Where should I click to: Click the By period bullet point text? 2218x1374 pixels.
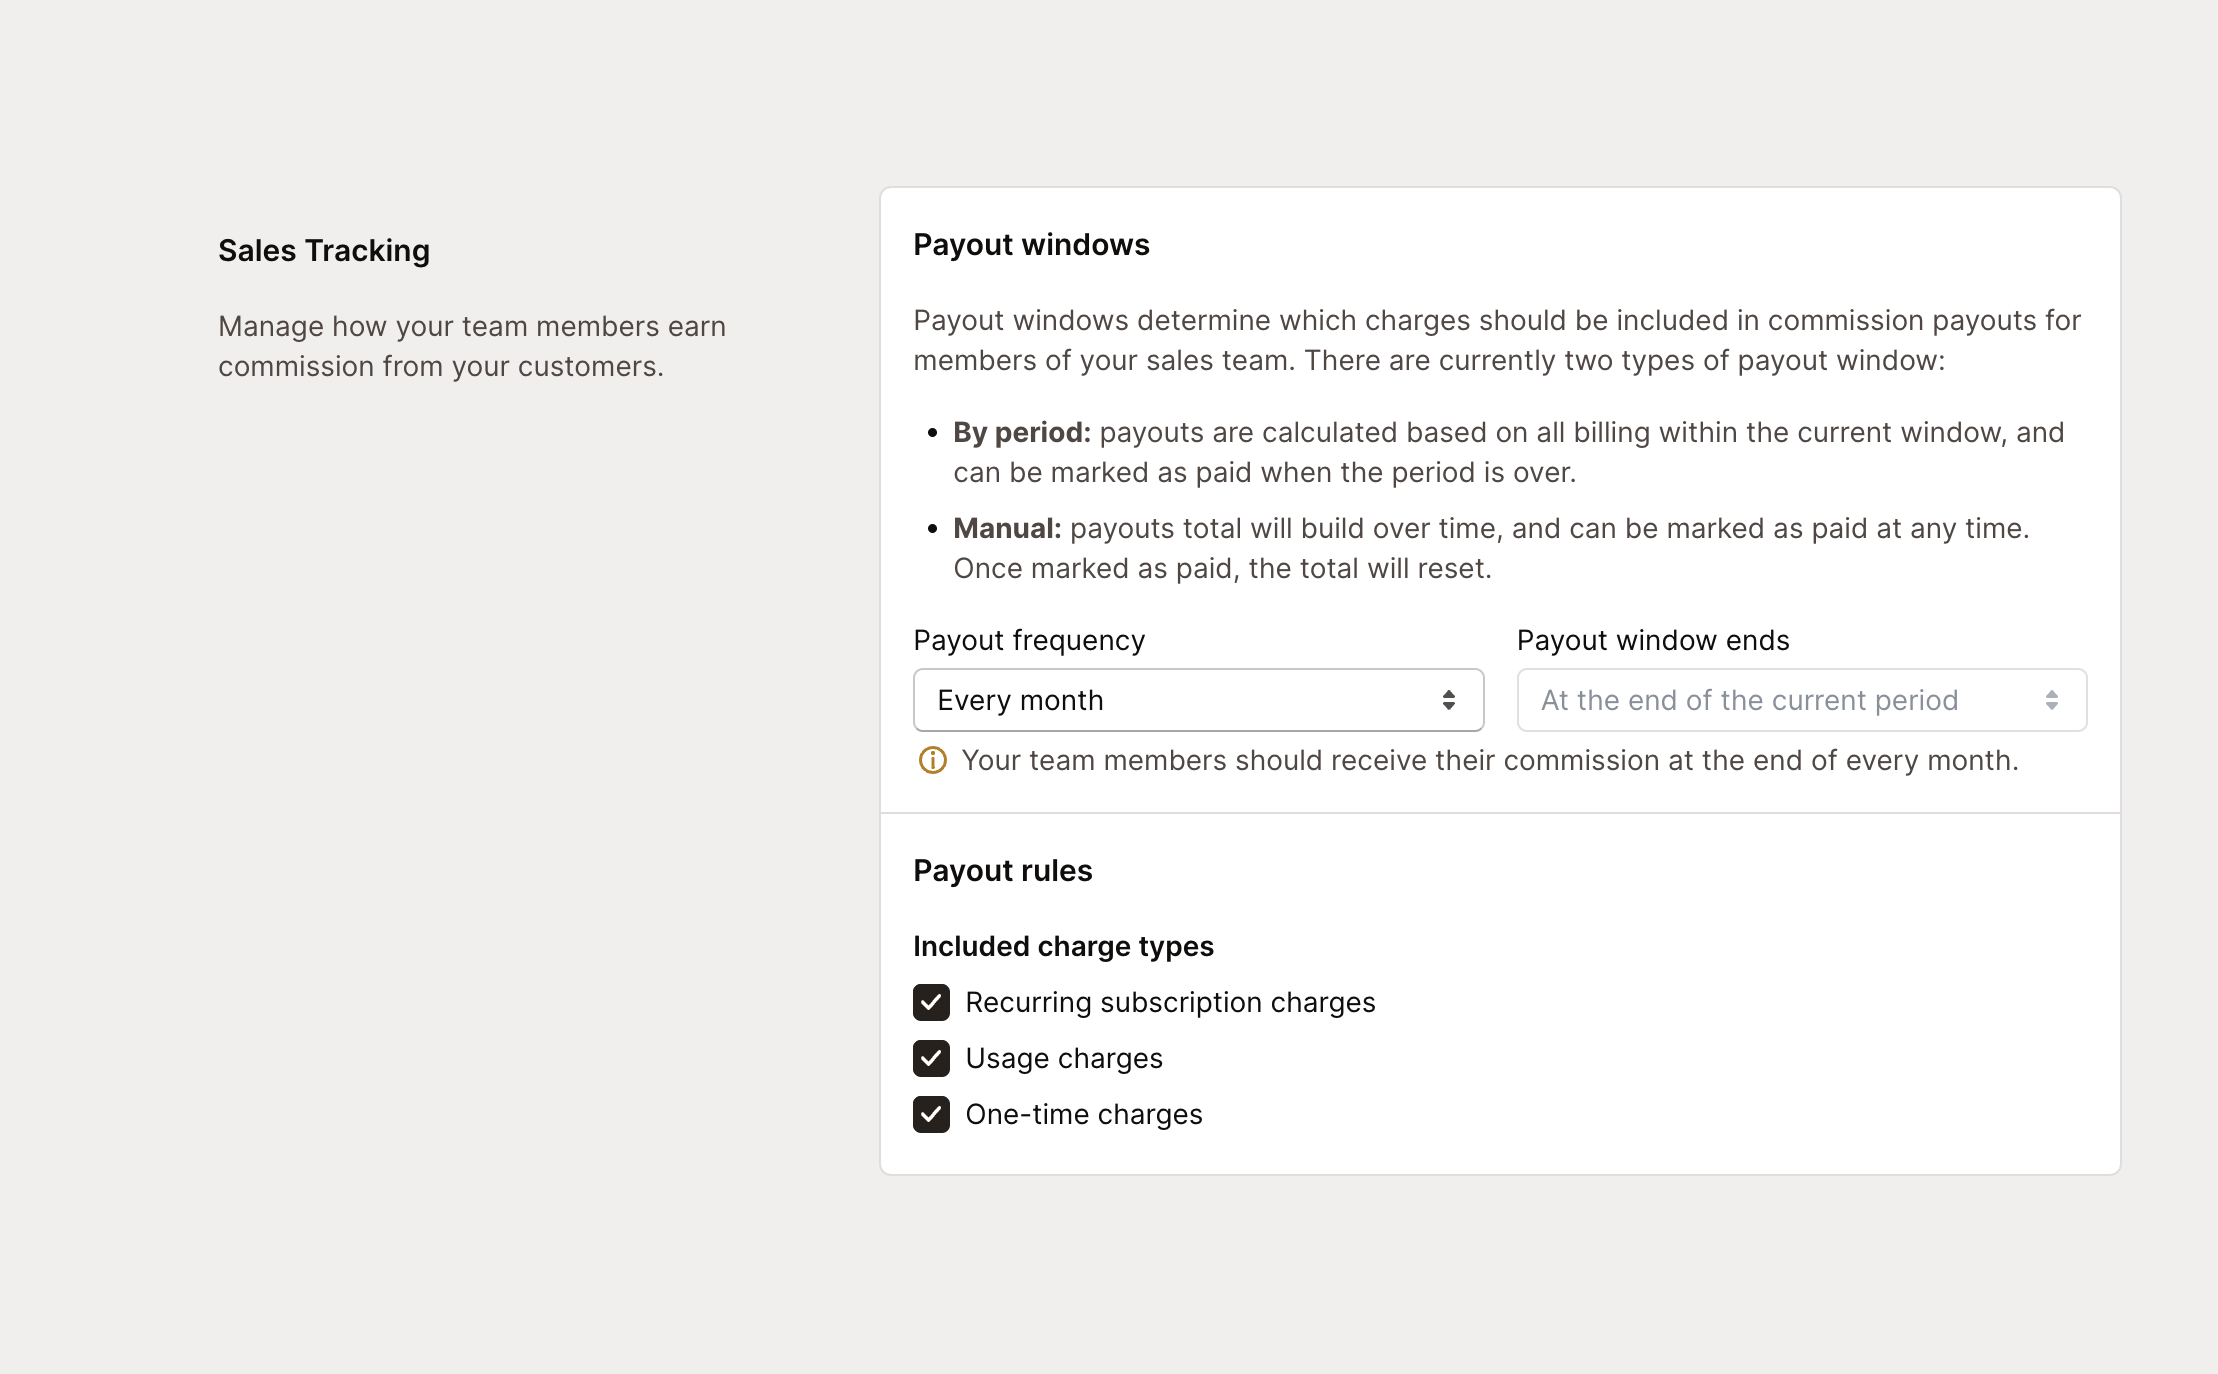pos(1018,432)
